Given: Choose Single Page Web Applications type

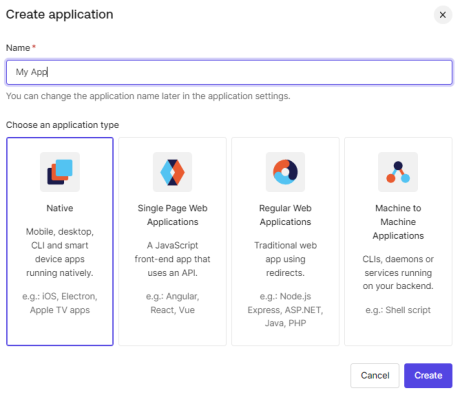Looking at the screenshot, I should [x=172, y=241].
